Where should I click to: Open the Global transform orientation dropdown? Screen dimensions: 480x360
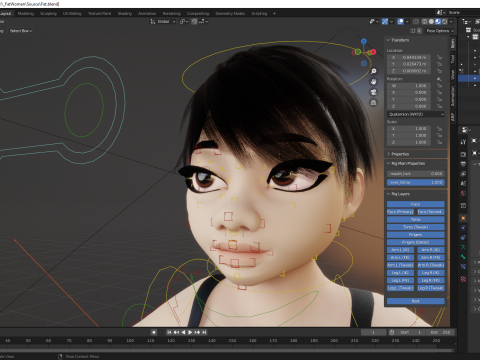coord(163,22)
